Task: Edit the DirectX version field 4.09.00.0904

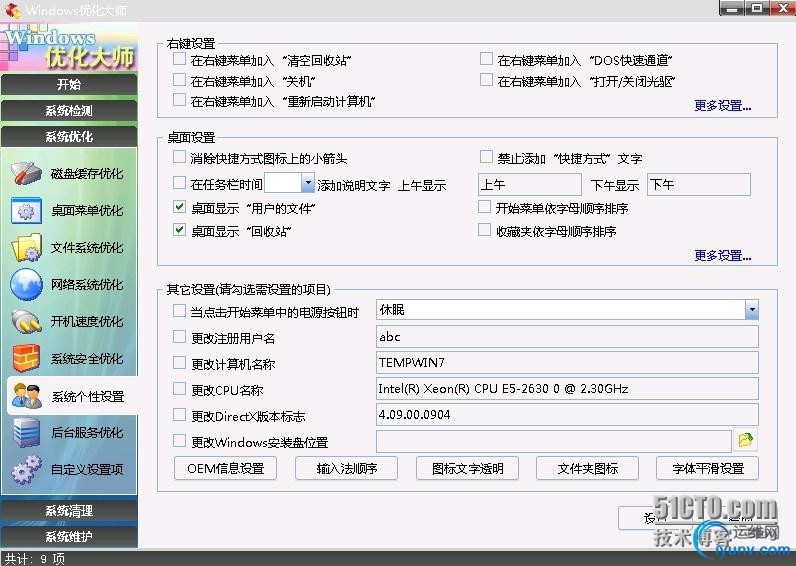Action: pyautogui.click(x=567, y=414)
